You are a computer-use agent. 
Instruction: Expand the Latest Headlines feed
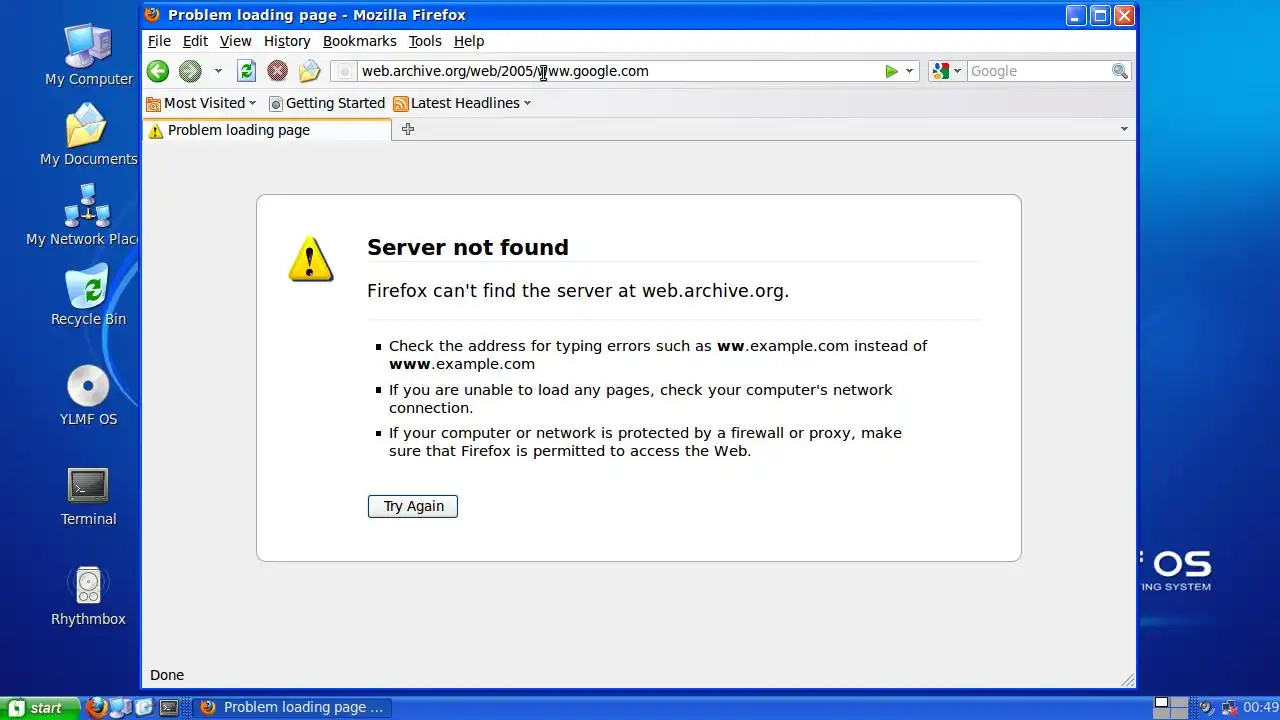pyautogui.click(x=462, y=103)
